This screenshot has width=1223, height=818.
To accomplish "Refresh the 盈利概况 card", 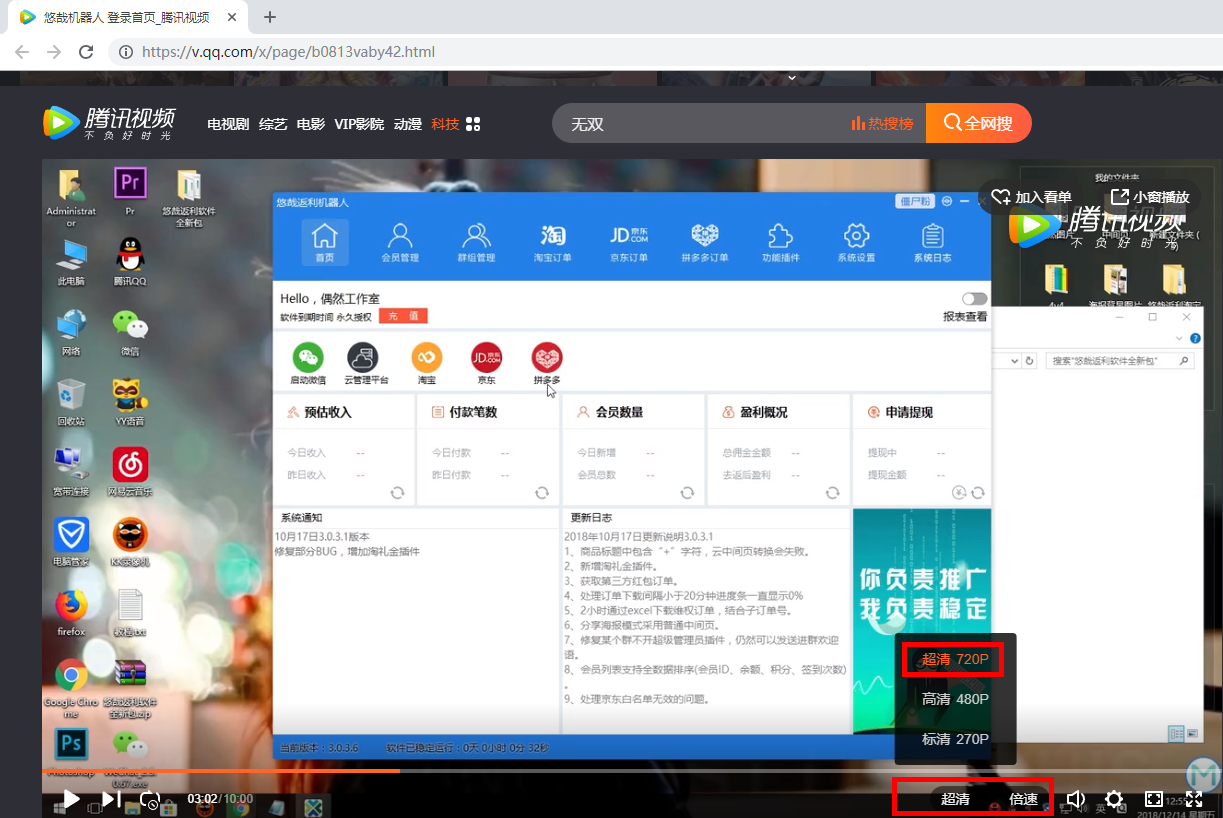I will [832, 493].
